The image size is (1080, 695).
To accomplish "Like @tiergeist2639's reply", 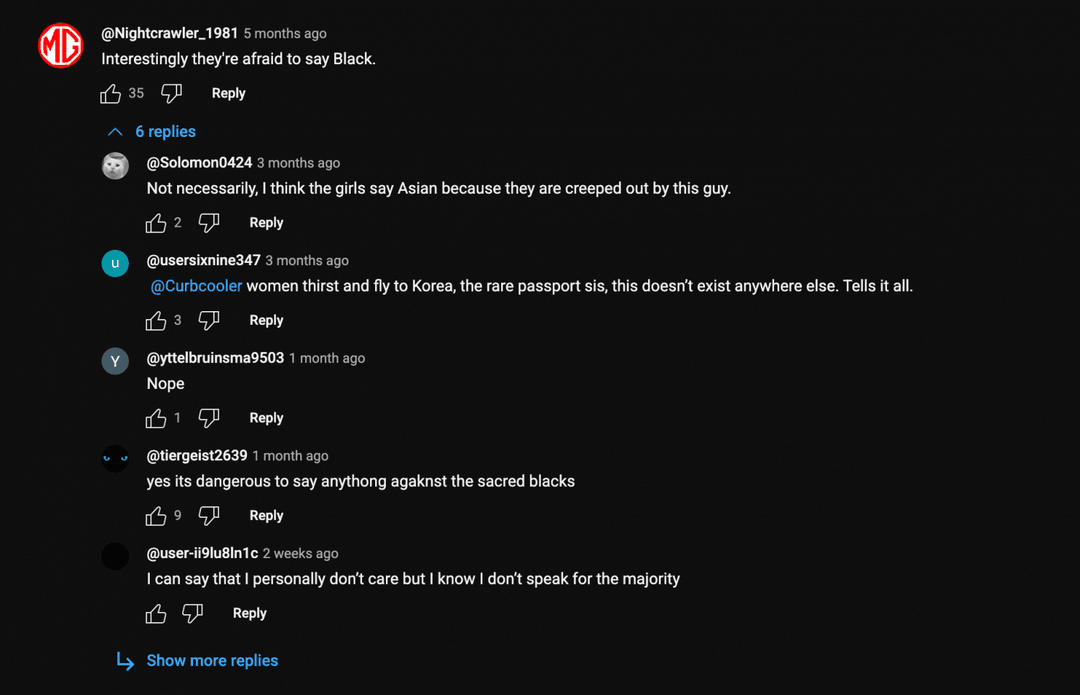I will coord(156,515).
